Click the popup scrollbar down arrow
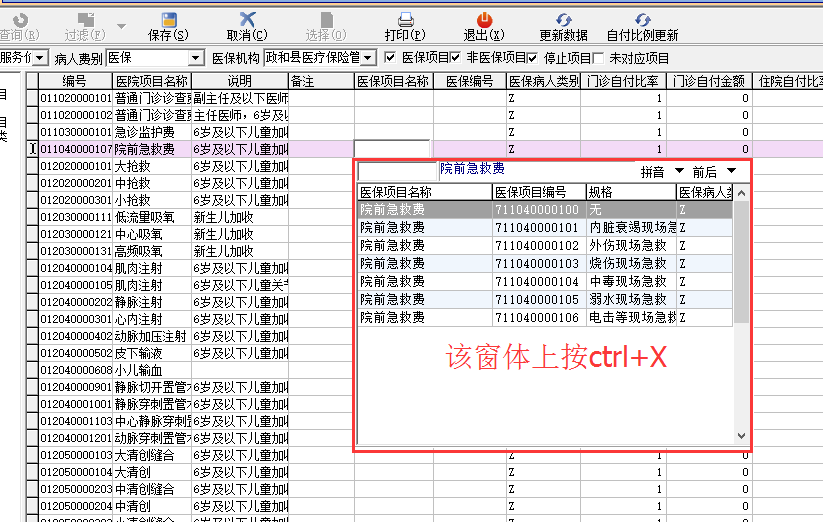823x522 pixels. pos(741,435)
